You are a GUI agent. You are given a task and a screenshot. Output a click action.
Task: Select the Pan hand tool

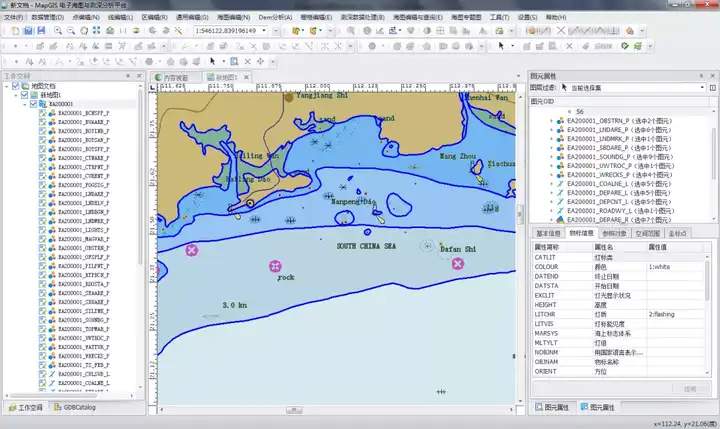click(x=84, y=31)
